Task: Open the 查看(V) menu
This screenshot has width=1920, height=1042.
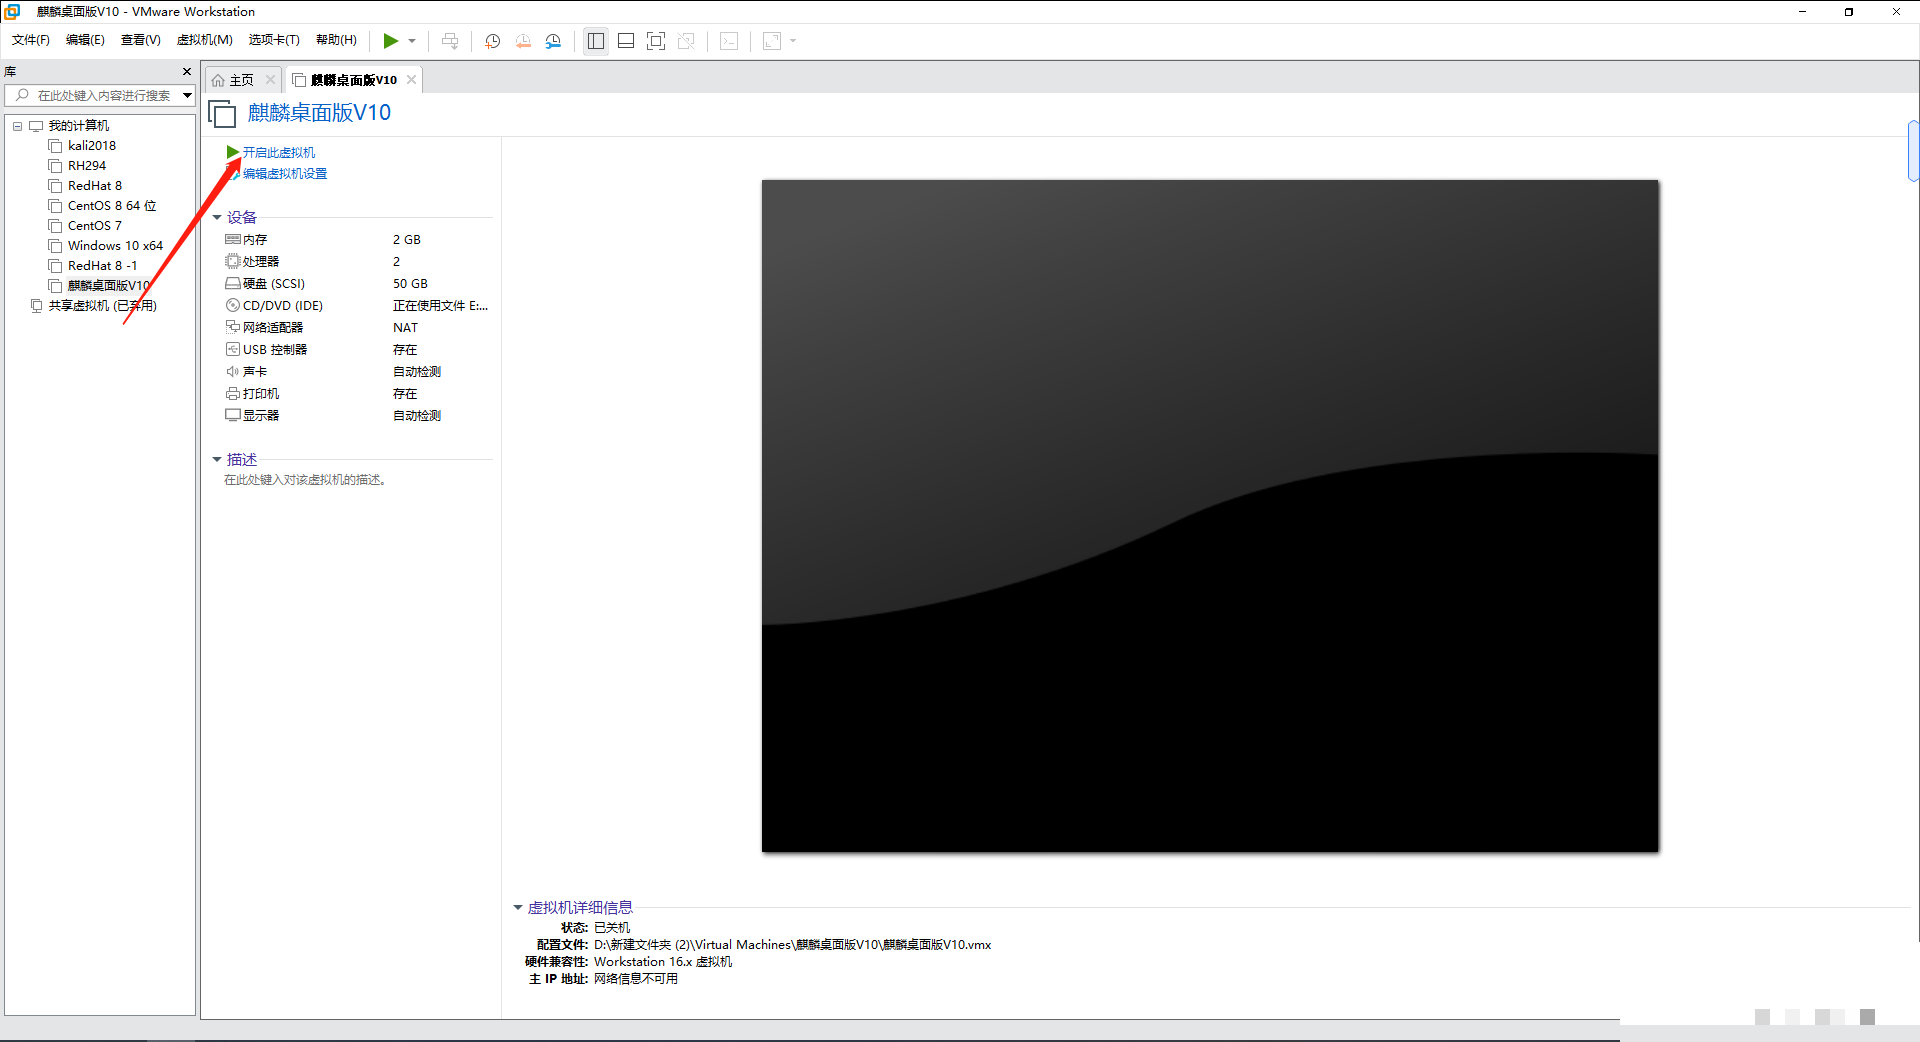Action: (141, 40)
